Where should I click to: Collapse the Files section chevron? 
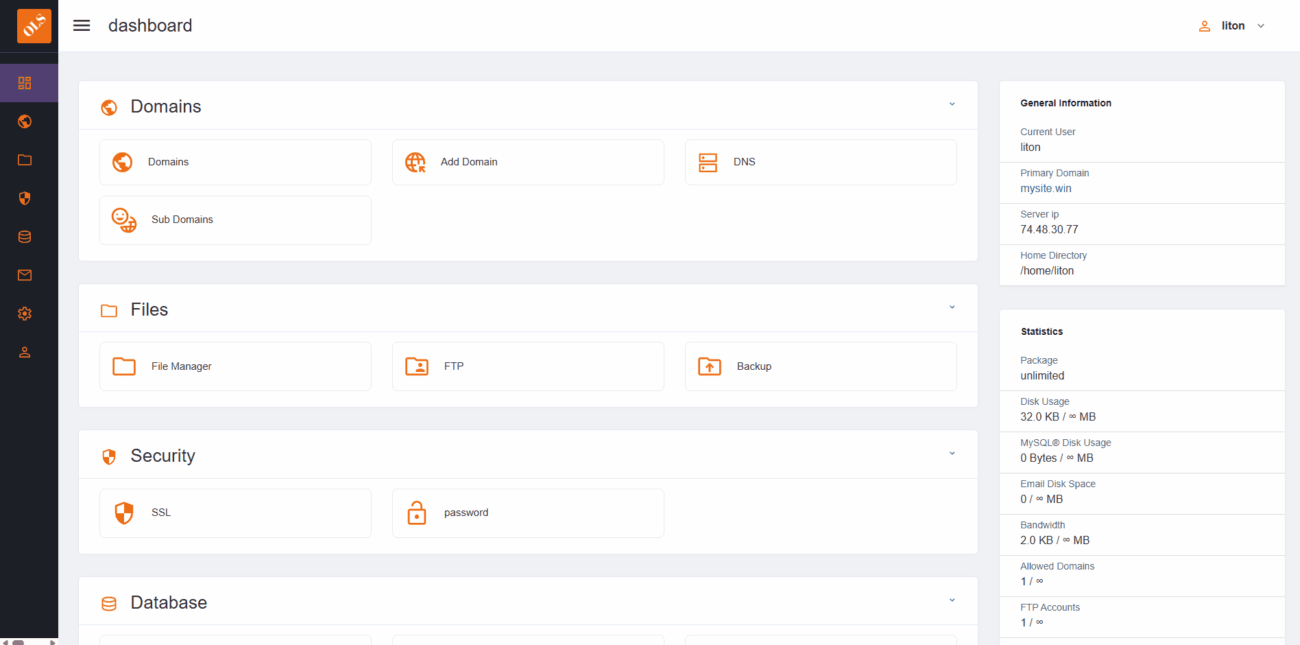coord(951,307)
